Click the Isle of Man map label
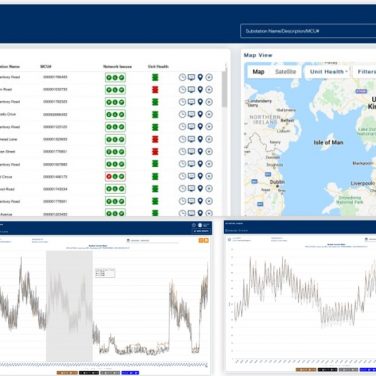The height and width of the screenshot is (376, 376). point(328,142)
